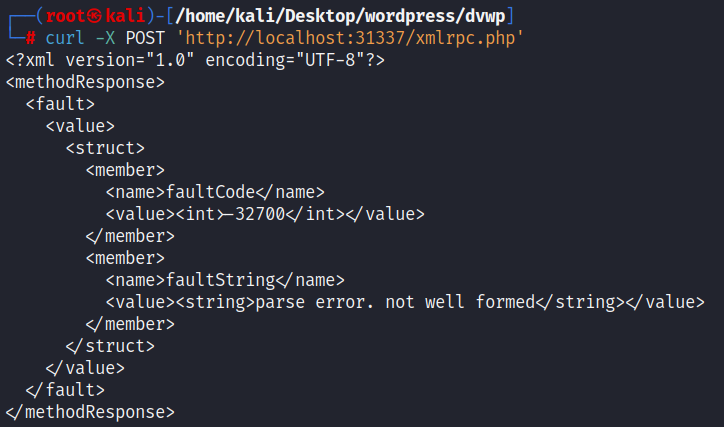Click the localhost xmlrpc.php URL
Viewport: 724px width, 427px height.
point(350,38)
